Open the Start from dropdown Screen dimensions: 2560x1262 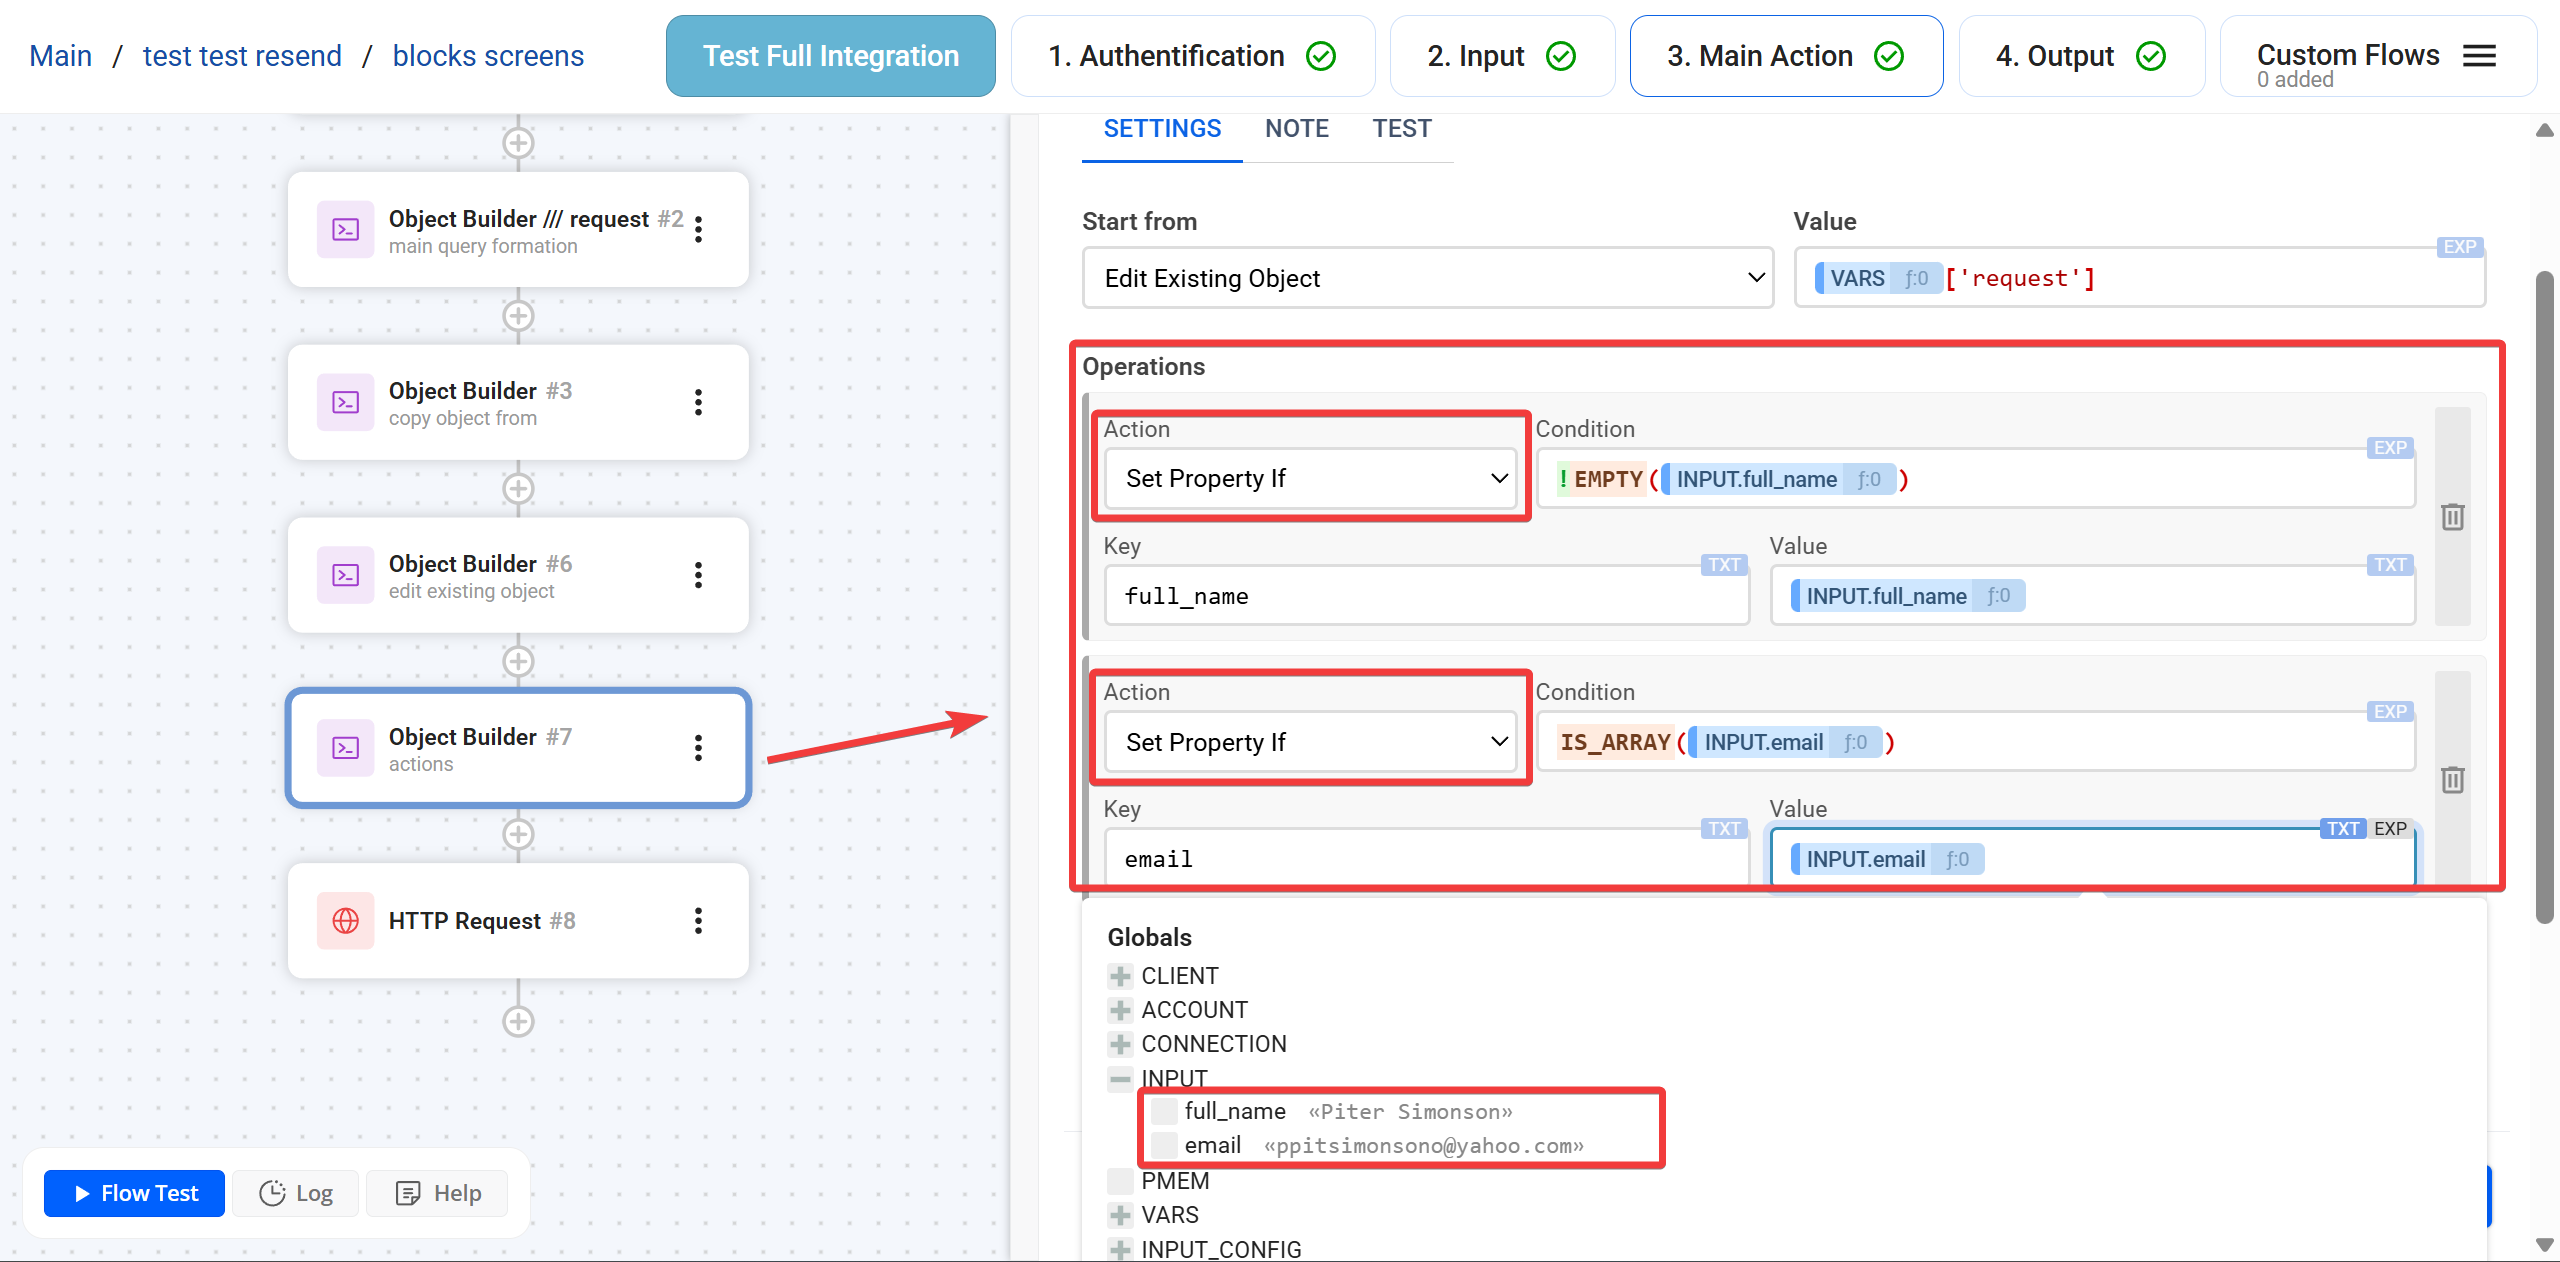coord(1427,278)
